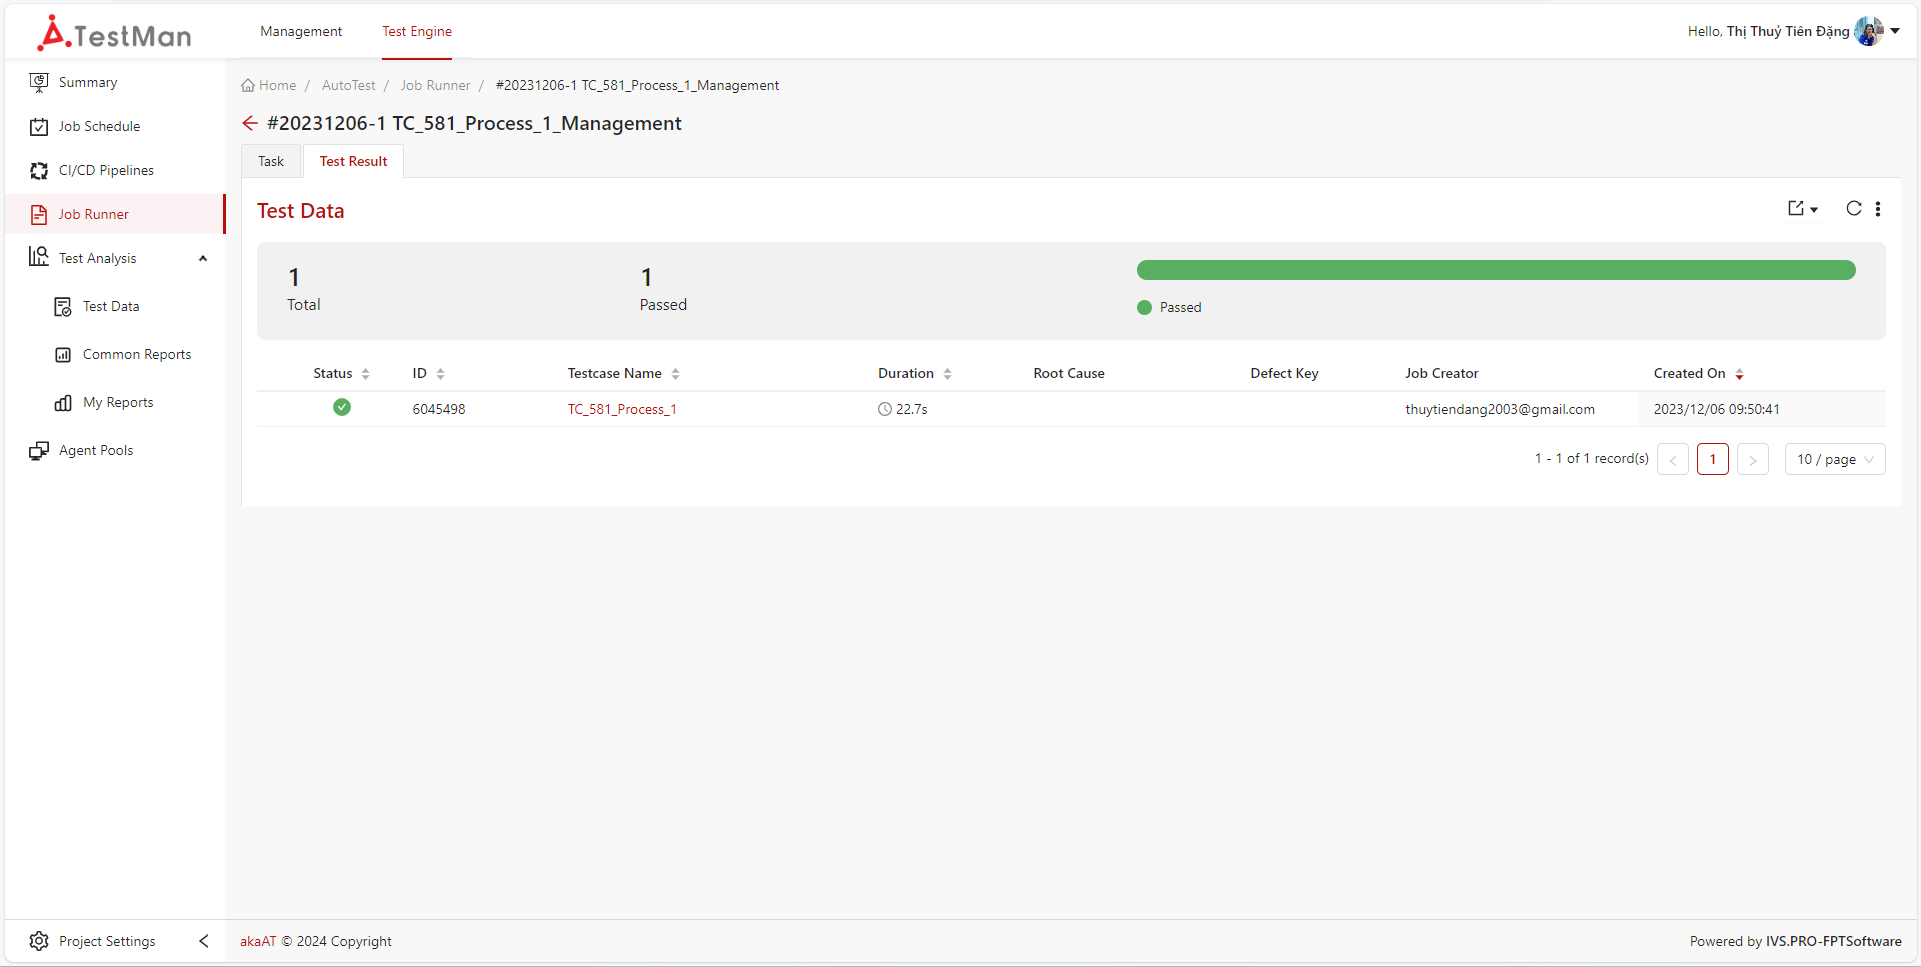Click the CI/CD Pipelines cycle icon
The height and width of the screenshot is (967, 1921).
pyautogui.click(x=39, y=170)
